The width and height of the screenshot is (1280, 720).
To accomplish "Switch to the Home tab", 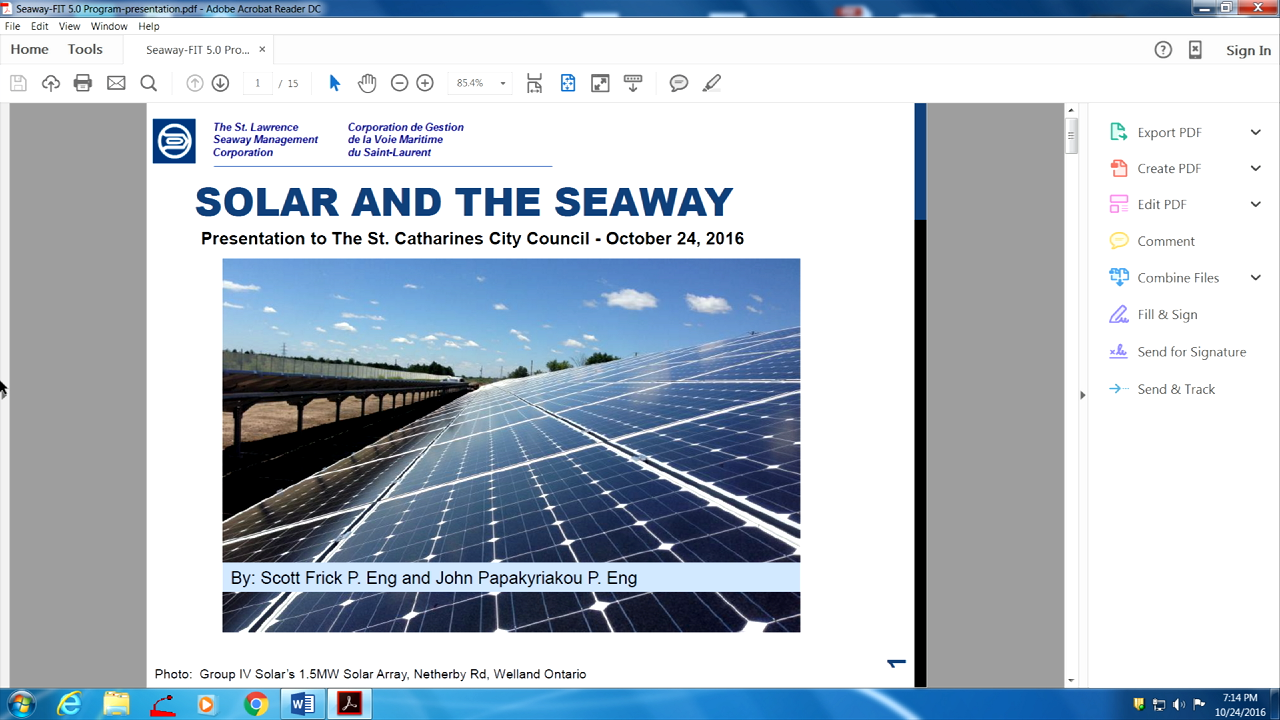I will (29, 49).
